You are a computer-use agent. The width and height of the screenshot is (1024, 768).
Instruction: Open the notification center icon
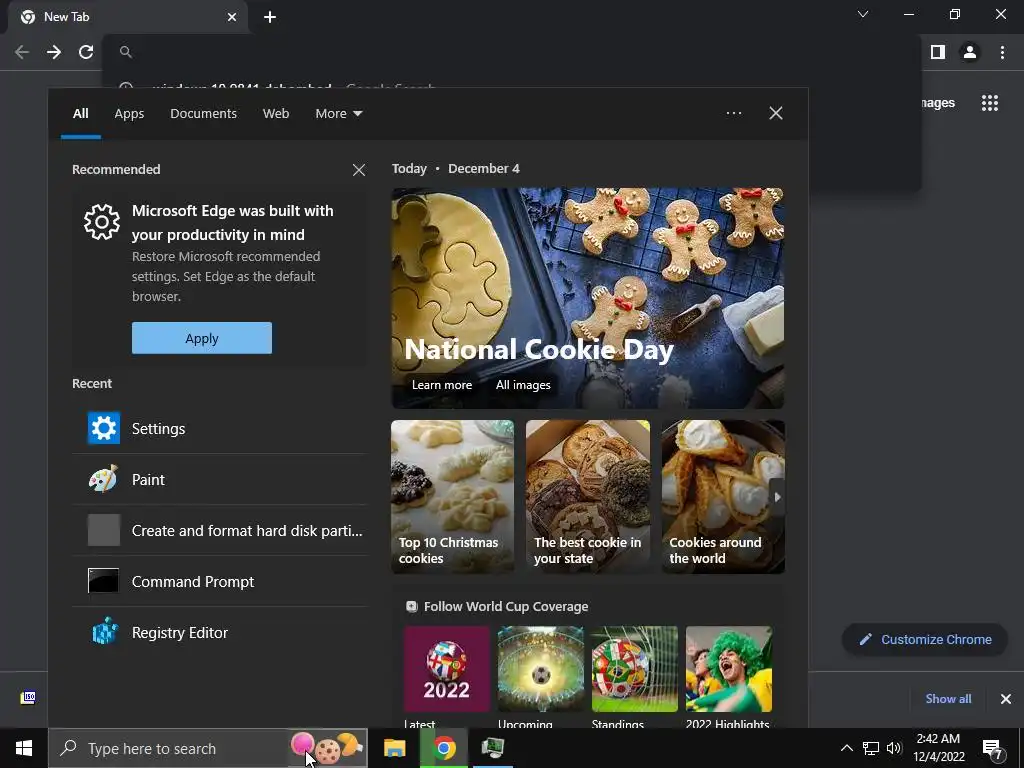(x=993, y=749)
